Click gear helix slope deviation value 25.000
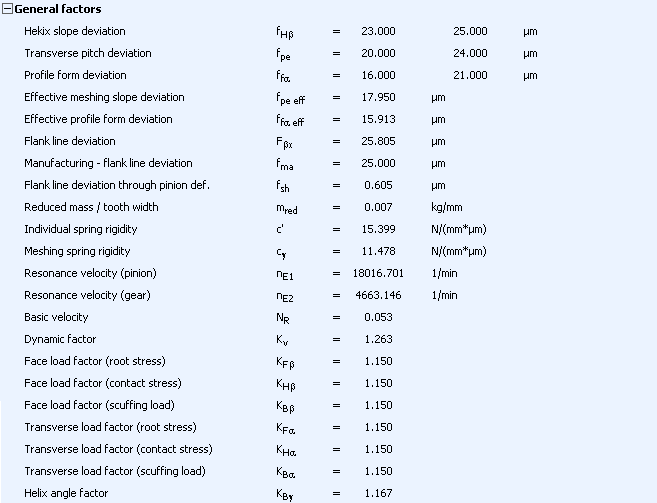 [470, 31]
